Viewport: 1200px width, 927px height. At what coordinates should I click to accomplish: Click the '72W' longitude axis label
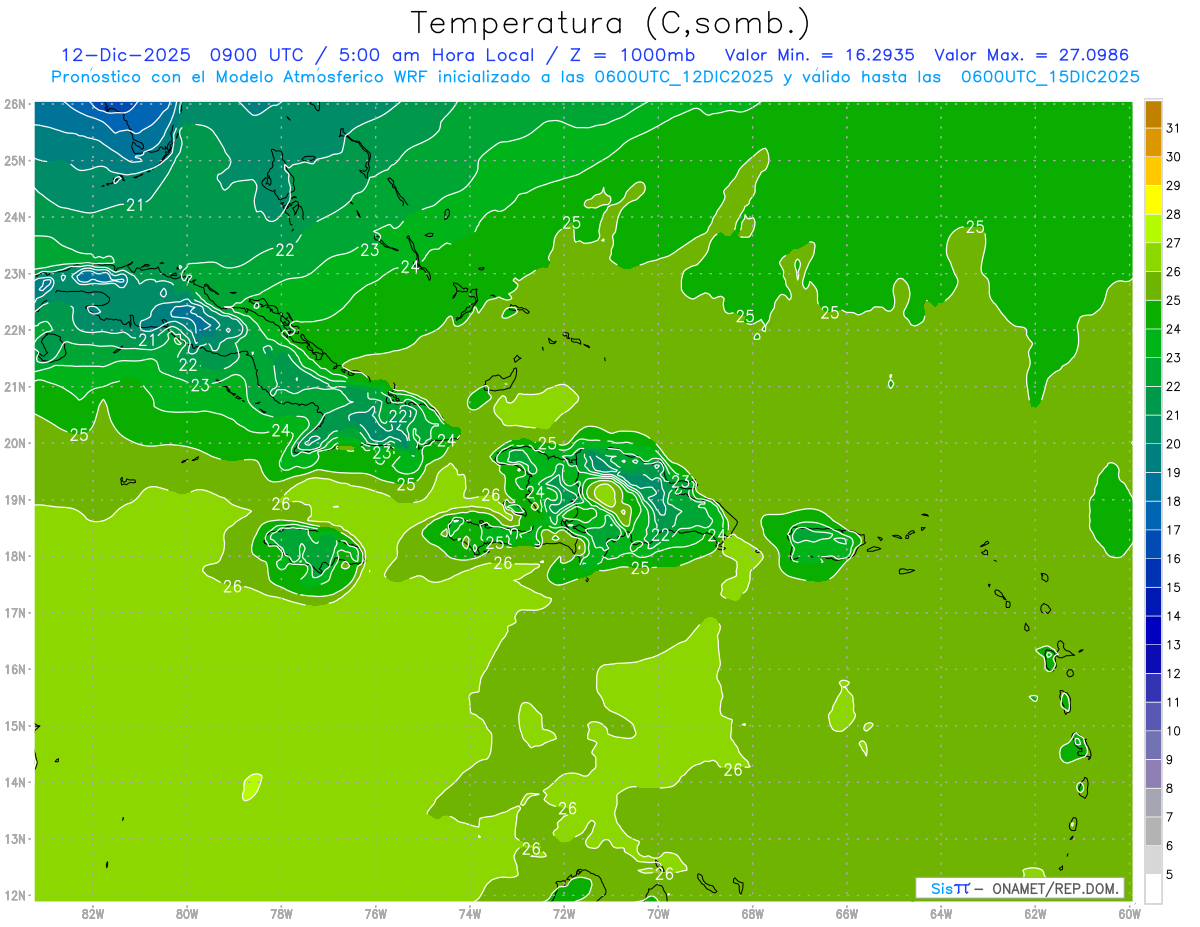pyautogui.click(x=564, y=913)
